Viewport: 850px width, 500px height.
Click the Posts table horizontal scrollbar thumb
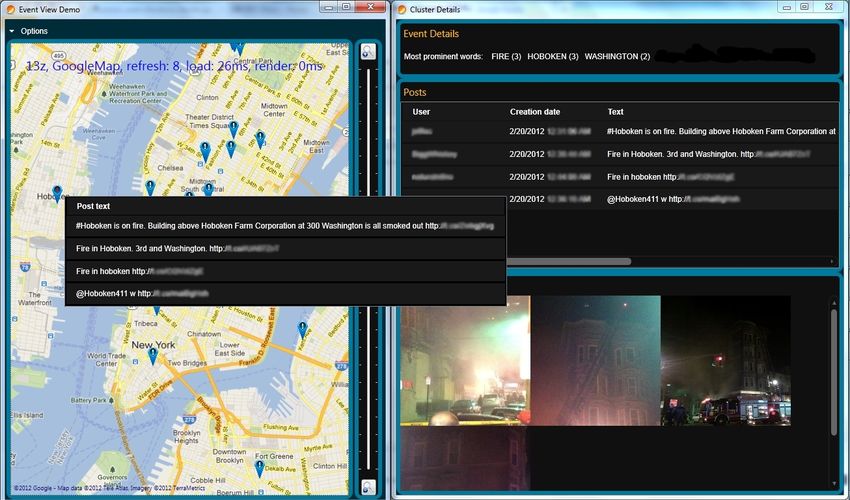point(569,261)
